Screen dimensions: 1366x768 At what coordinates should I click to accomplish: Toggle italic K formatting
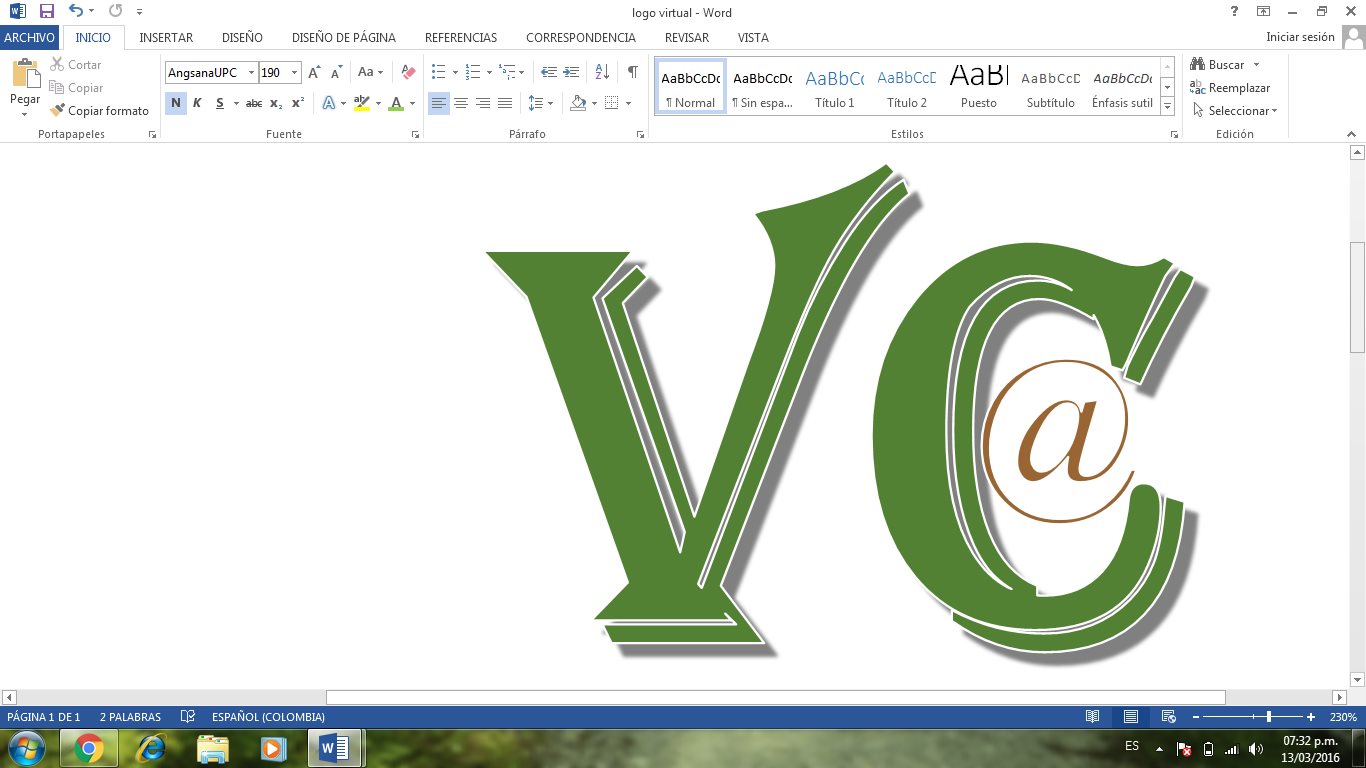pyautogui.click(x=197, y=103)
